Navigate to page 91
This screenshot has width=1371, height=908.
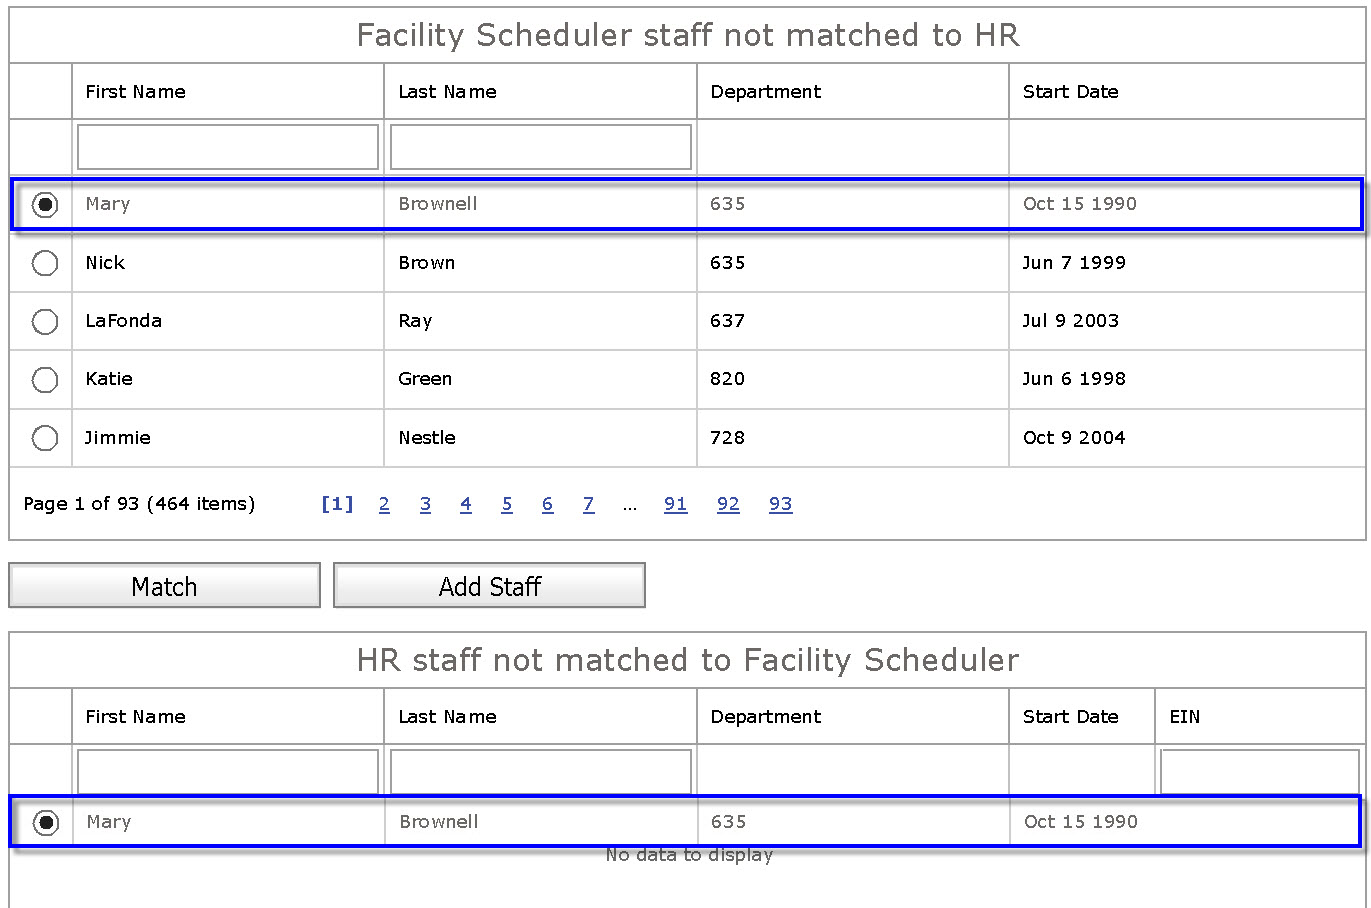pos(676,505)
